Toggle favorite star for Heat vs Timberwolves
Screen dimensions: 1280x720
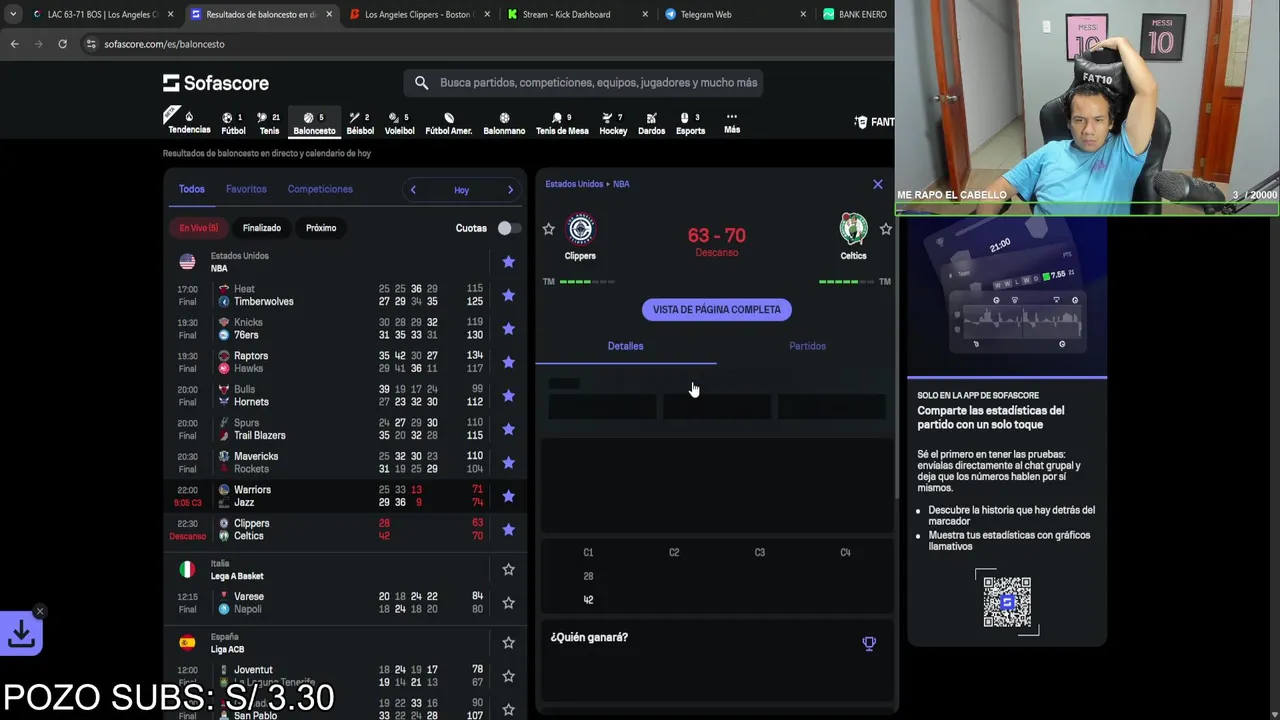pyautogui.click(x=508, y=295)
